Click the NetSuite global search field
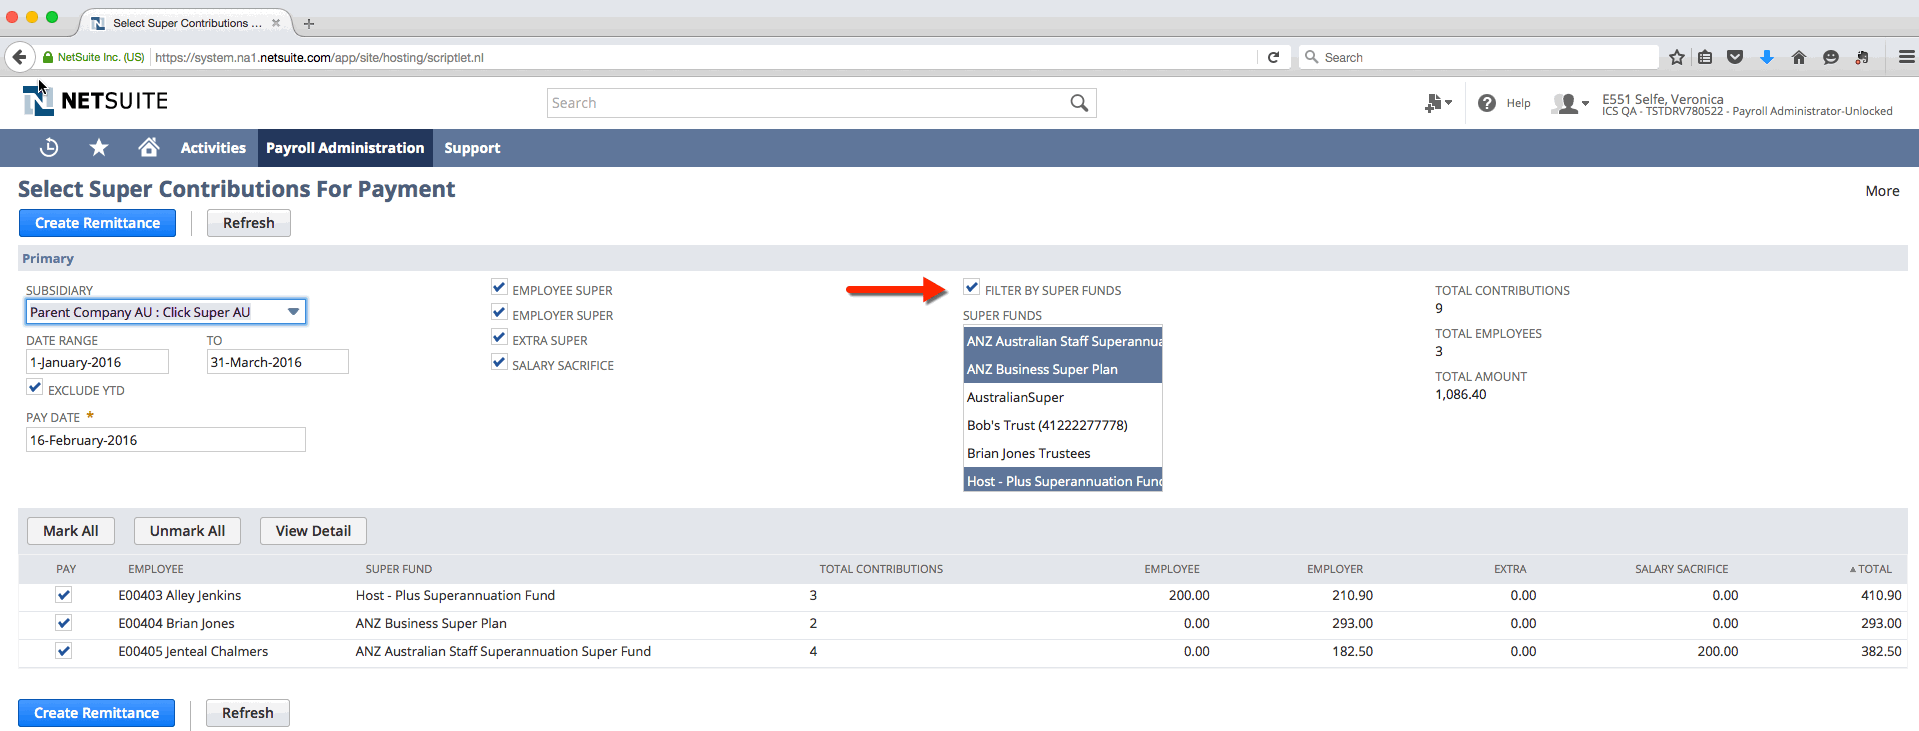1919x731 pixels. (806, 103)
